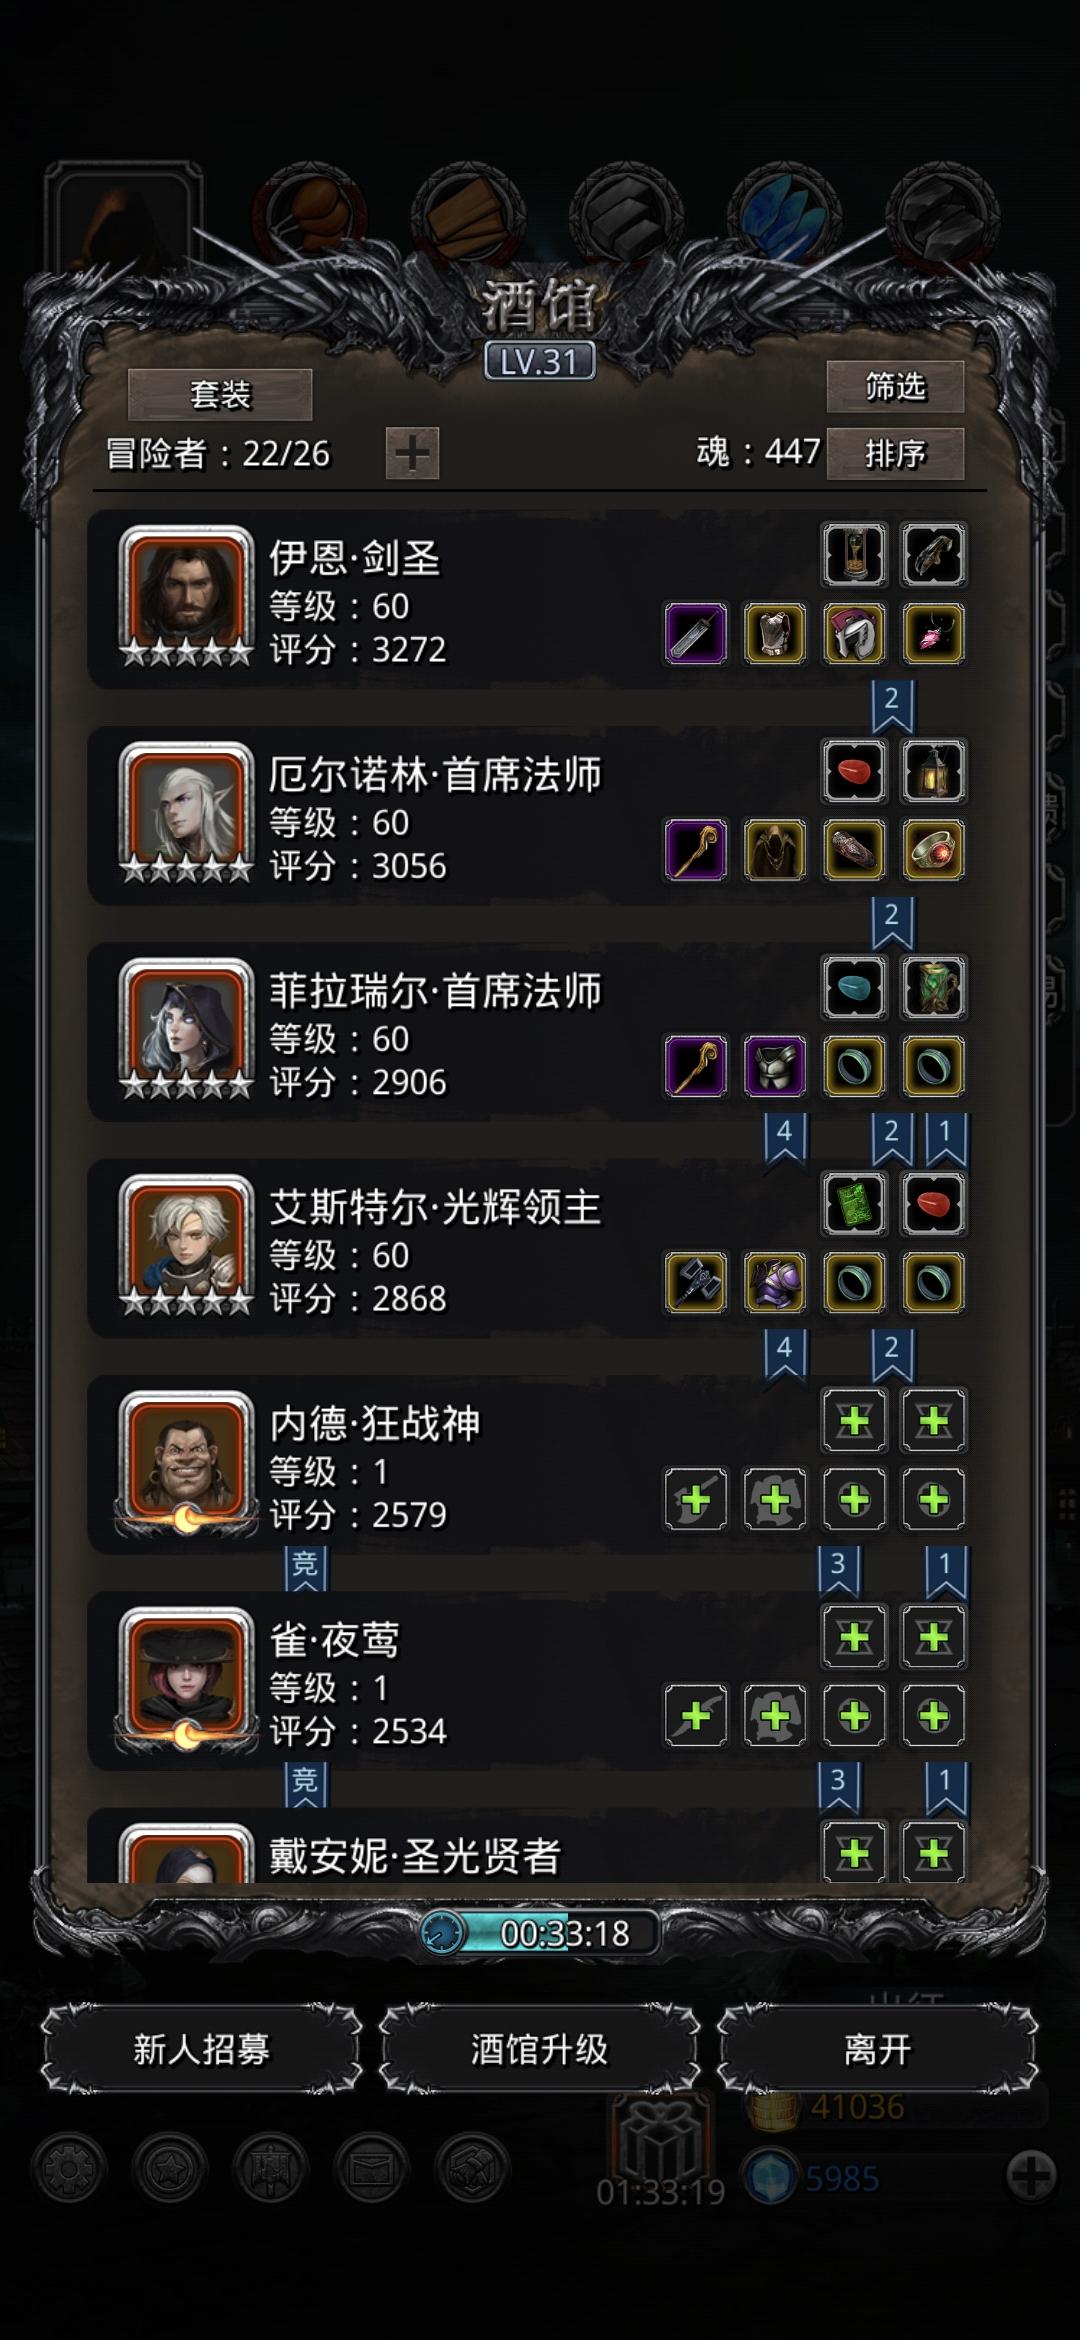Add weapon to 内德·狂战神's empty slot

pos(696,1499)
